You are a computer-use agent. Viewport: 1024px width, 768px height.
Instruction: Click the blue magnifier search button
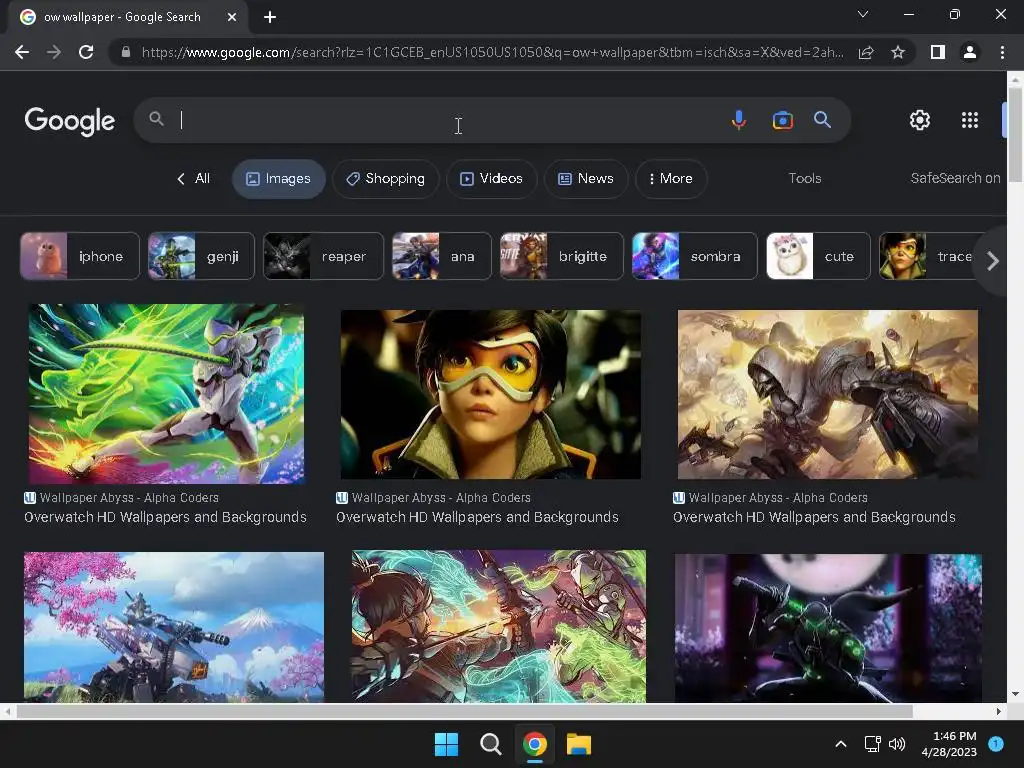point(822,120)
